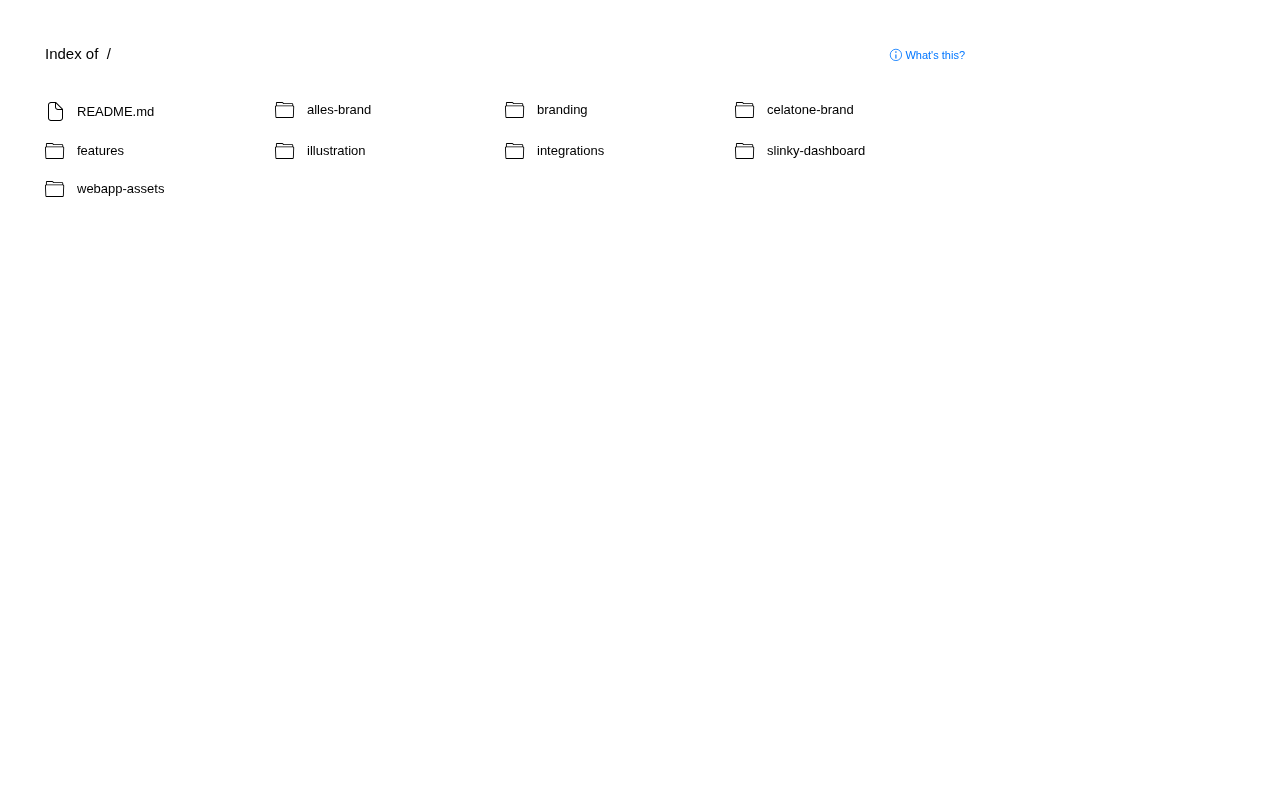
Task: Open the README.md file link
Action: 115,111
